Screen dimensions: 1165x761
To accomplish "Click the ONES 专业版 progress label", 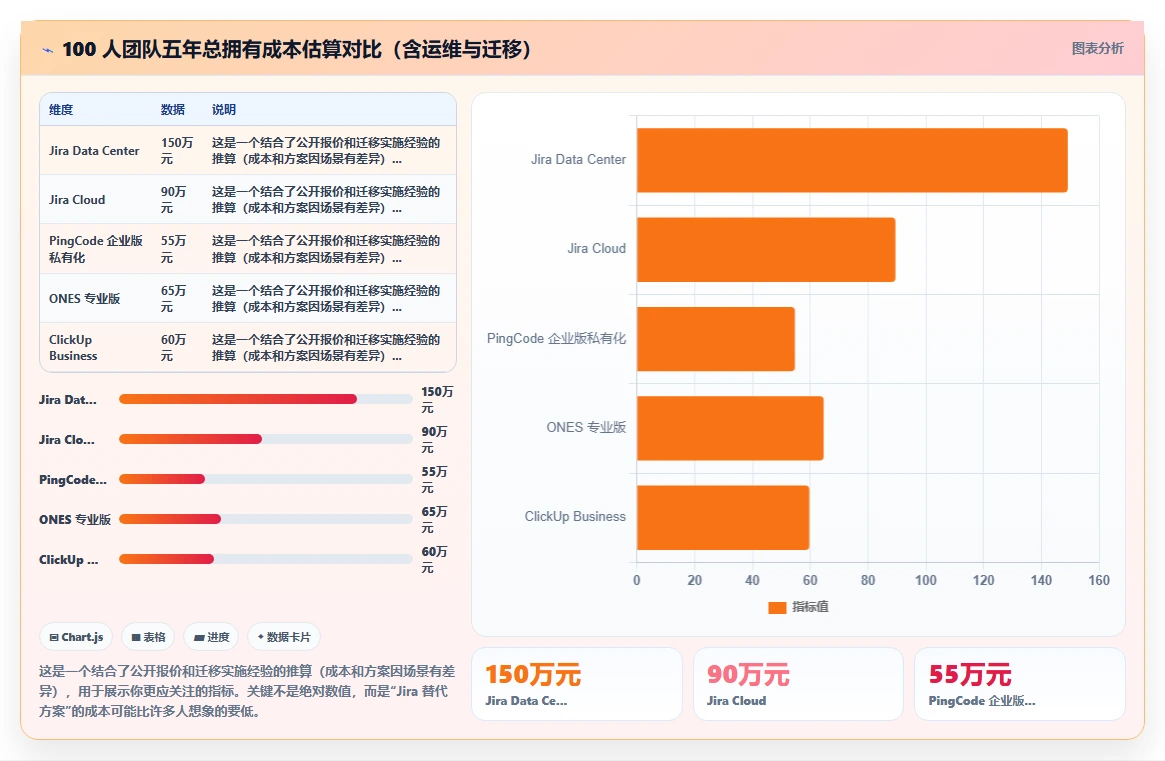I will [x=75, y=519].
